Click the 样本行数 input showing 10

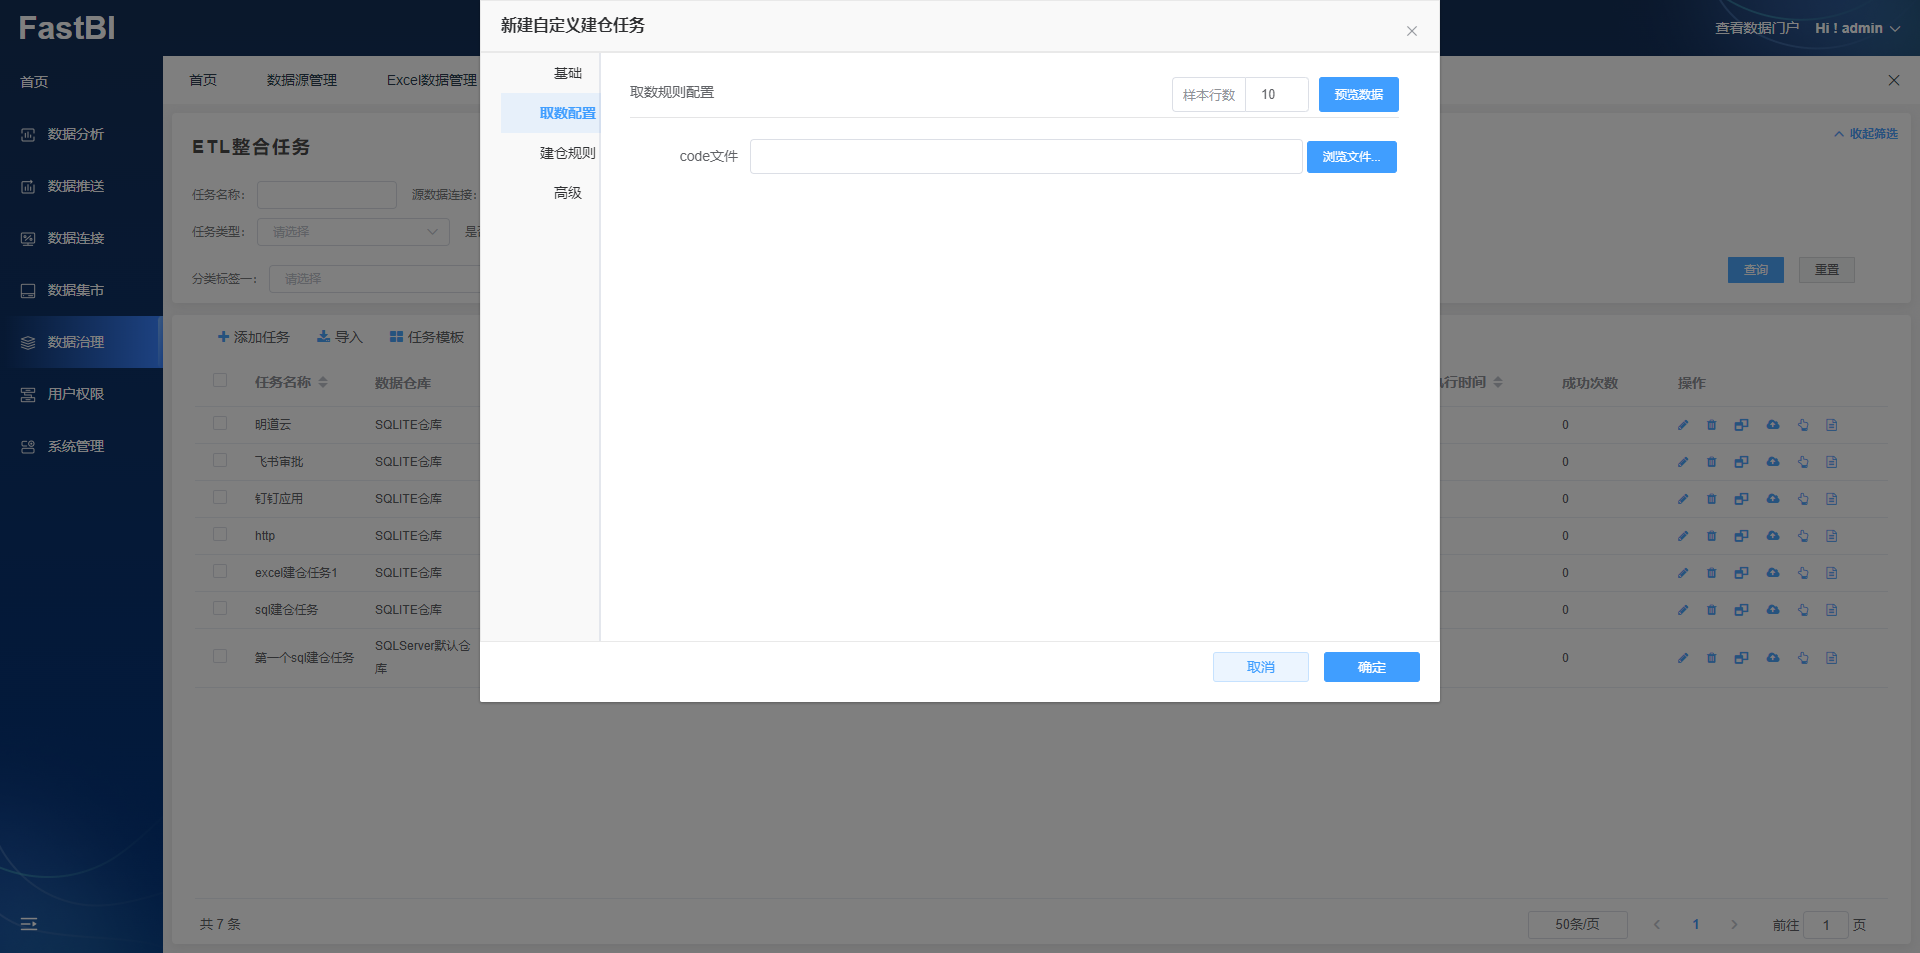click(1277, 95)
